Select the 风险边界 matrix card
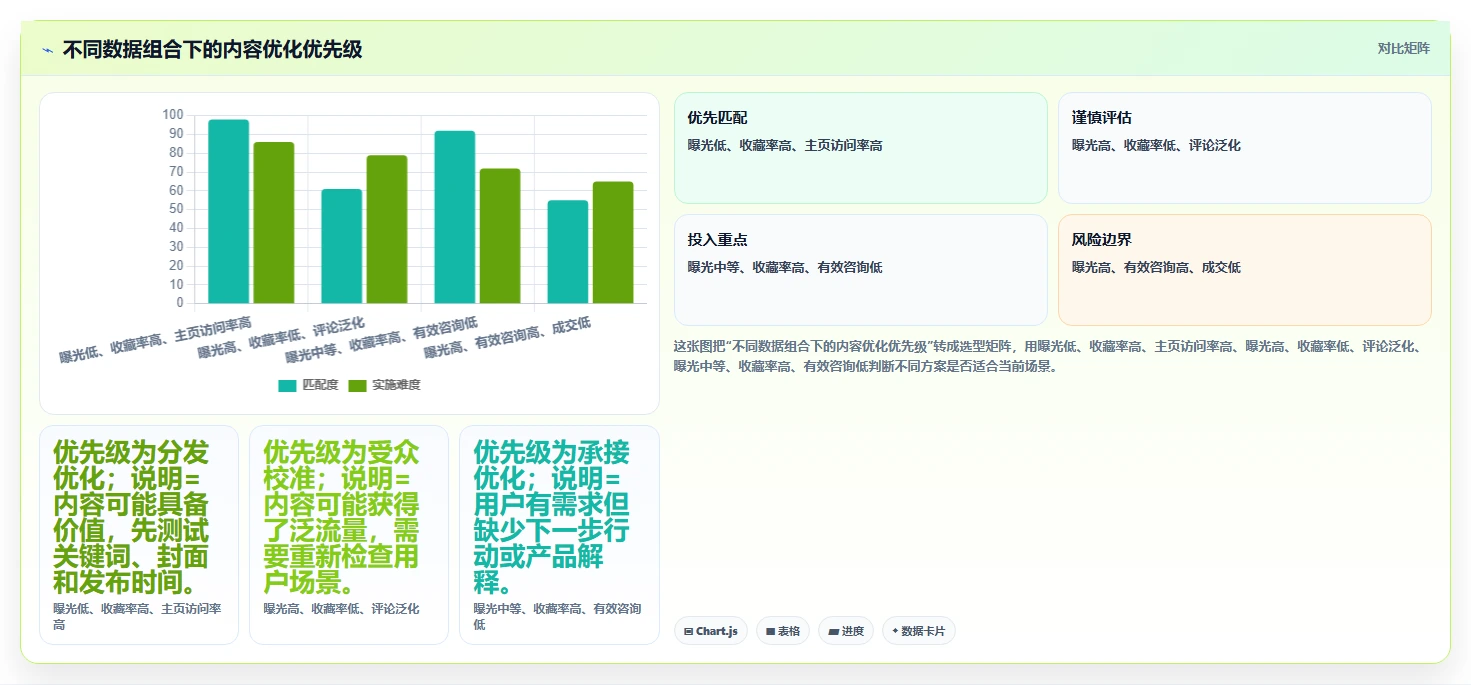 pos(1245,270)
